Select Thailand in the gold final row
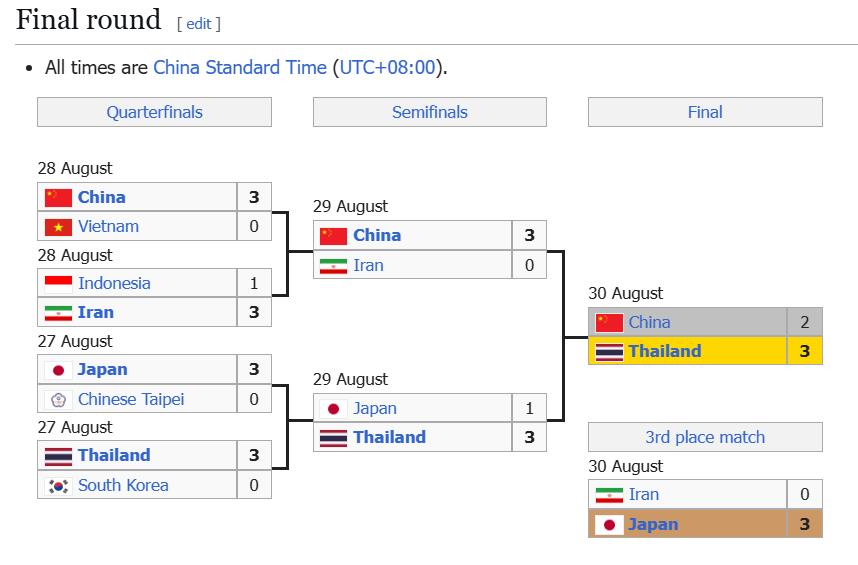858x565 pixels. coord(664,351)
